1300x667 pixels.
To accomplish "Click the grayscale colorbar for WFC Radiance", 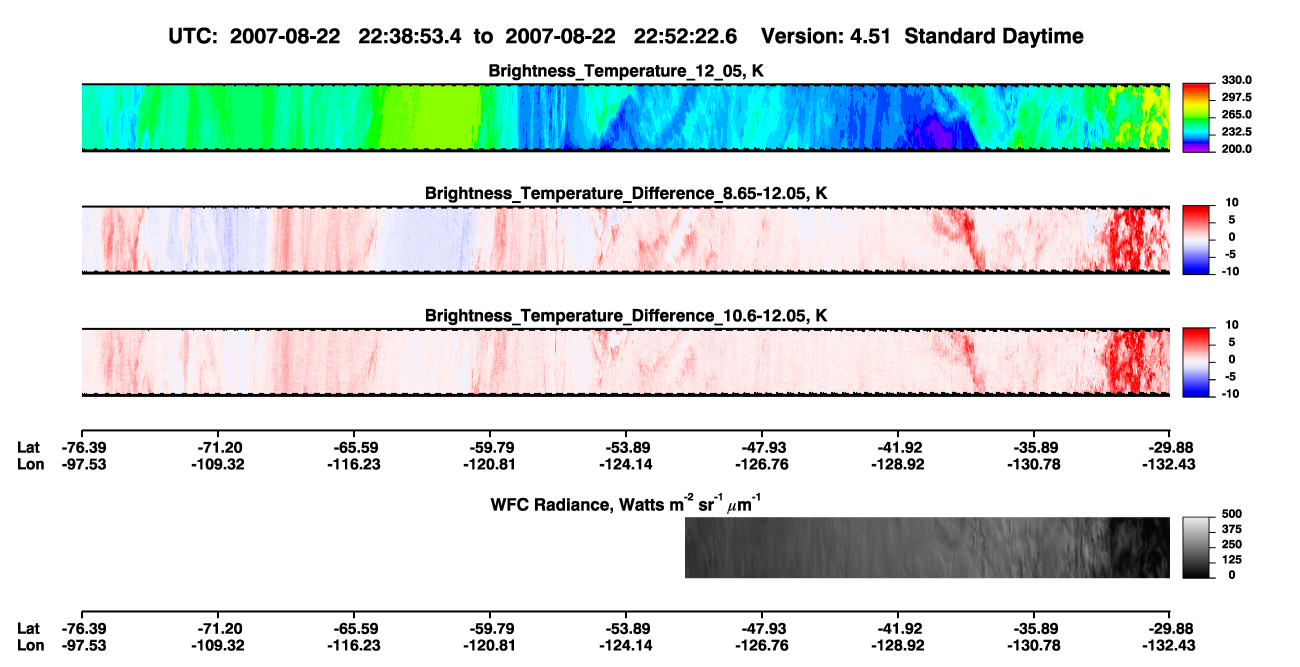I will (1196, 547).
